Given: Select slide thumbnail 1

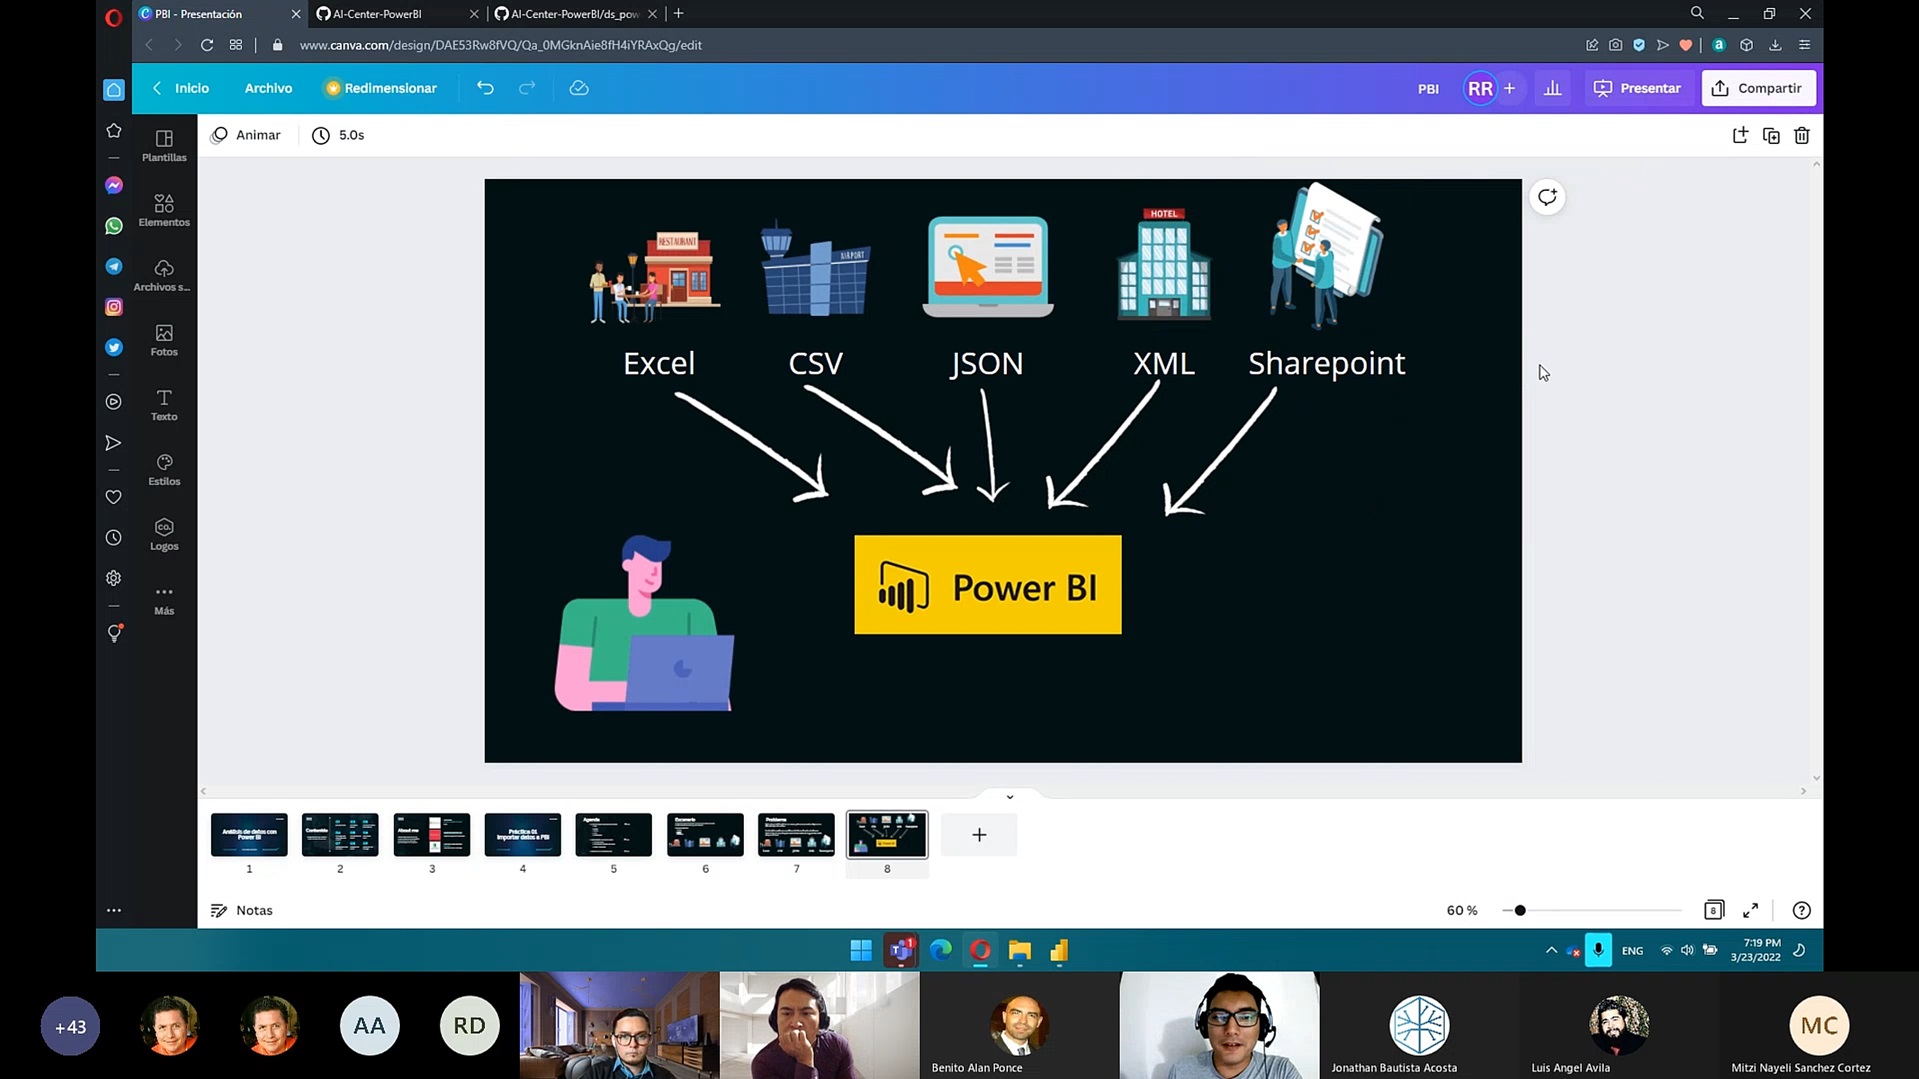Looking at the screenshot, I should point(249,835).
